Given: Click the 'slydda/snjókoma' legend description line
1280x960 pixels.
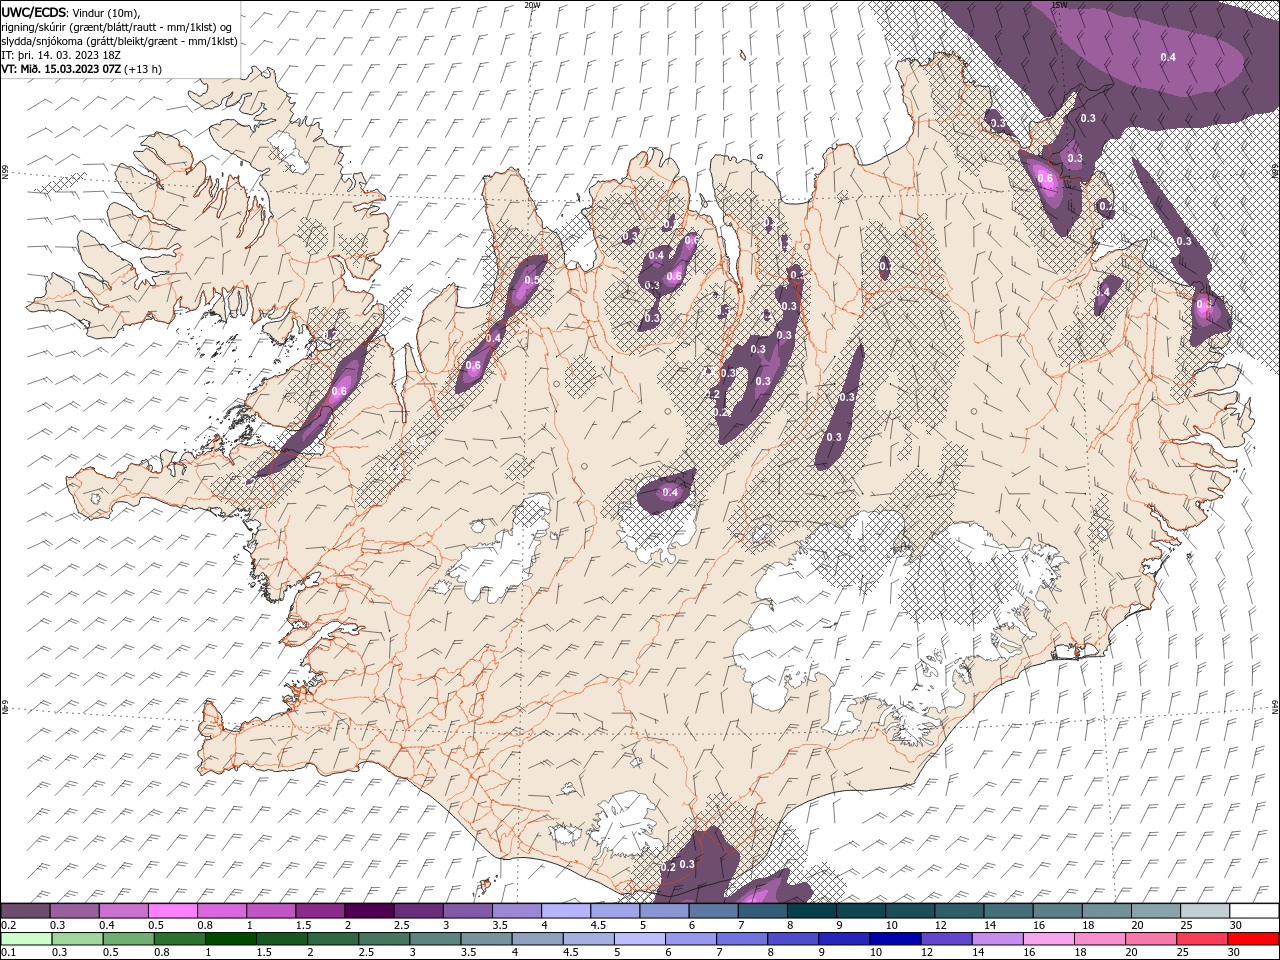Looking at the screenshot, I should pyautogui.click(x=120, y=41).
